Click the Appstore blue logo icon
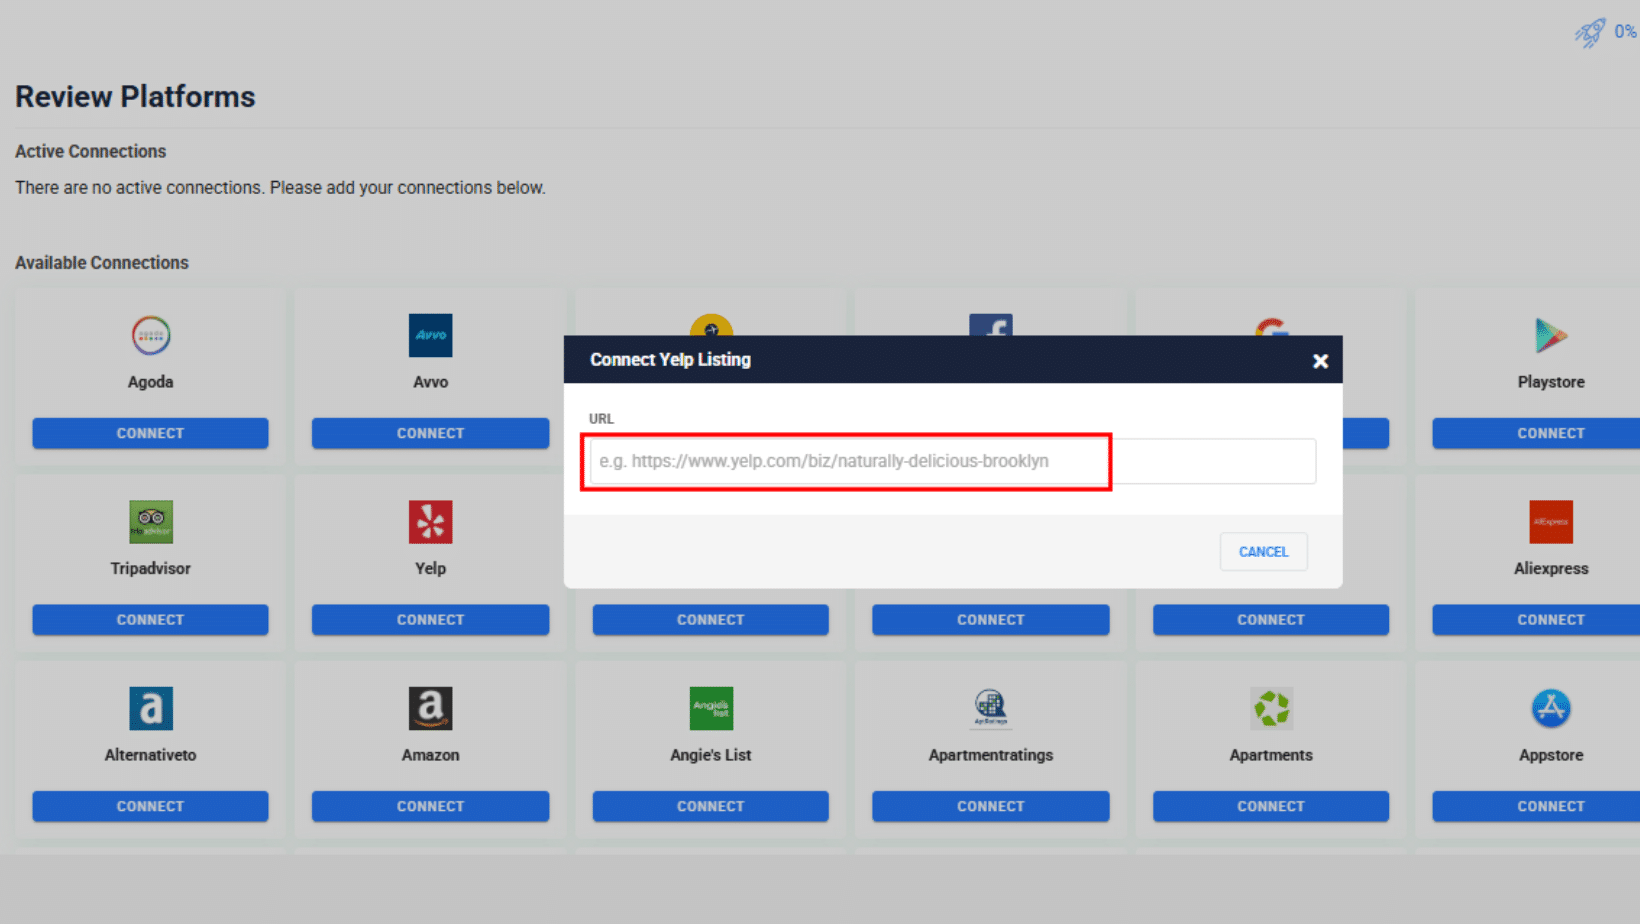The width and height of the screenshot is (1640, 924). (1551, 708)
